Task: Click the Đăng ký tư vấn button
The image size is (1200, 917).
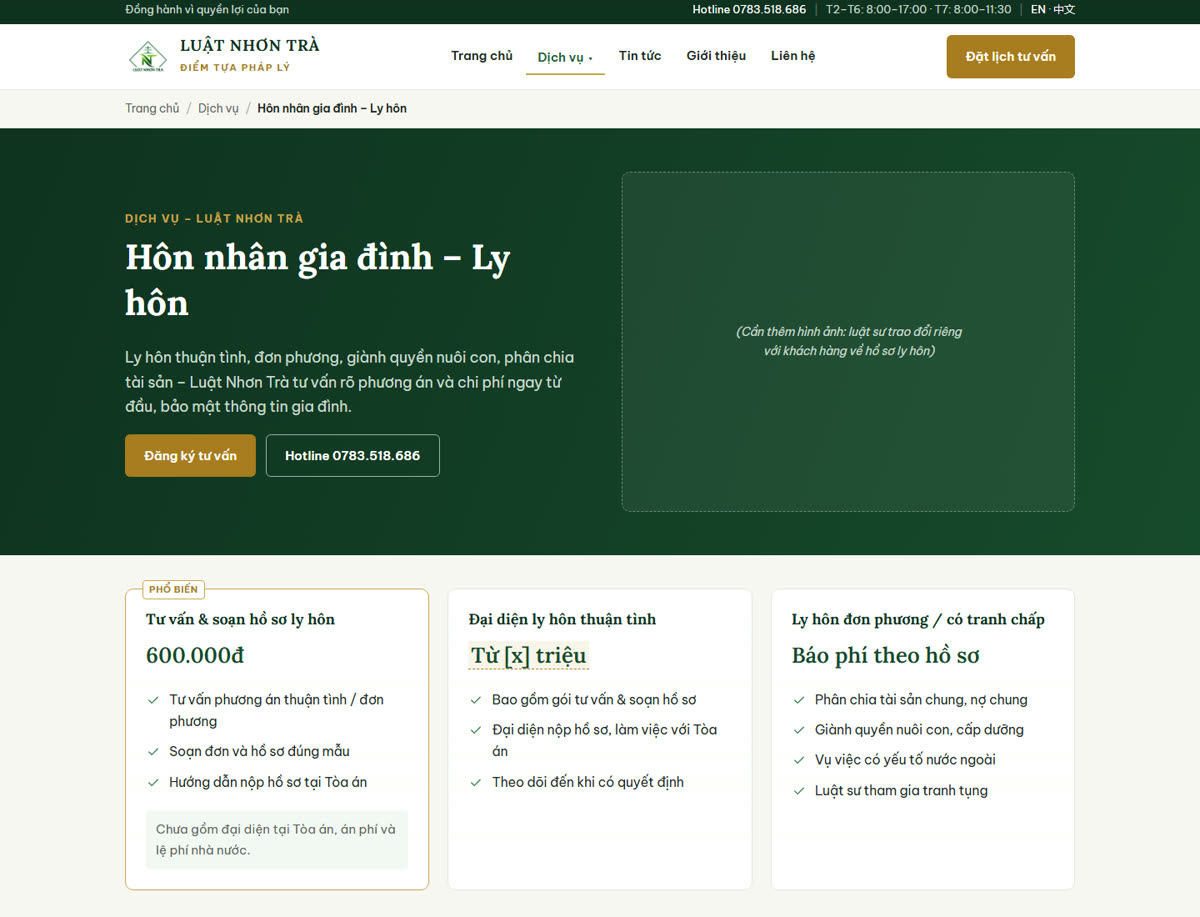Action: (x=190, y=456)
